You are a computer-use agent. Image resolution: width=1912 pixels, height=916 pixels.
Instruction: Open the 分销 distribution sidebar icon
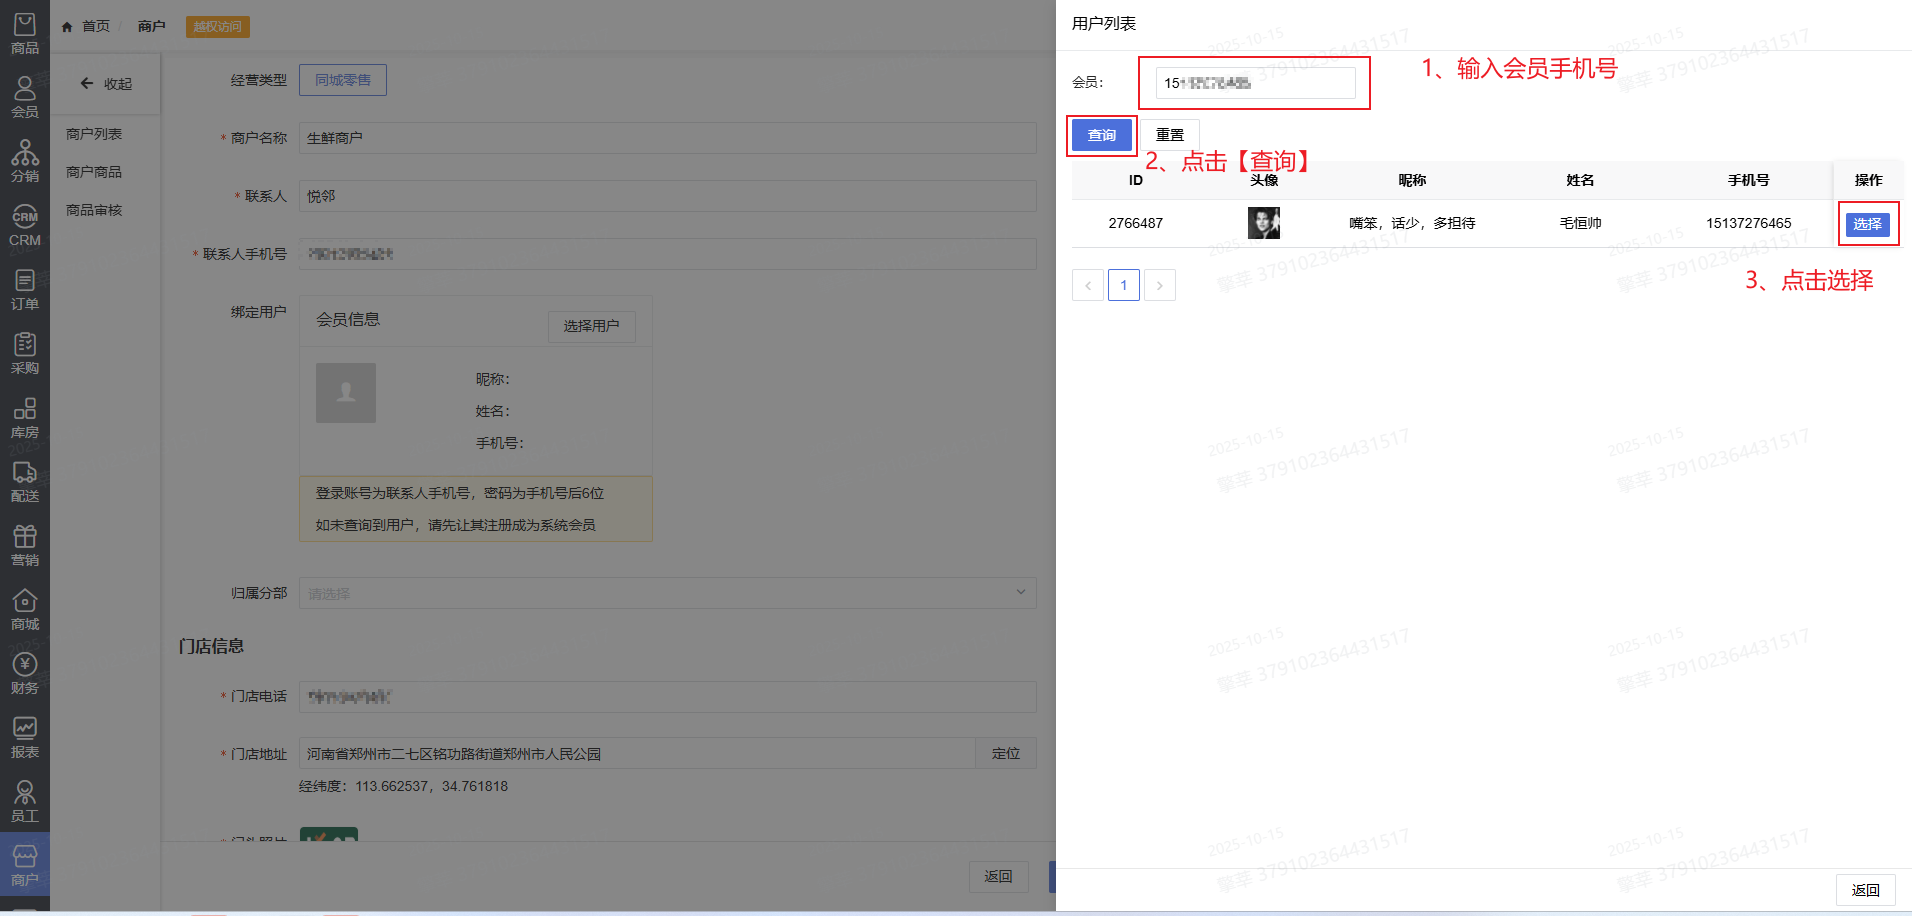click(25, 161)
